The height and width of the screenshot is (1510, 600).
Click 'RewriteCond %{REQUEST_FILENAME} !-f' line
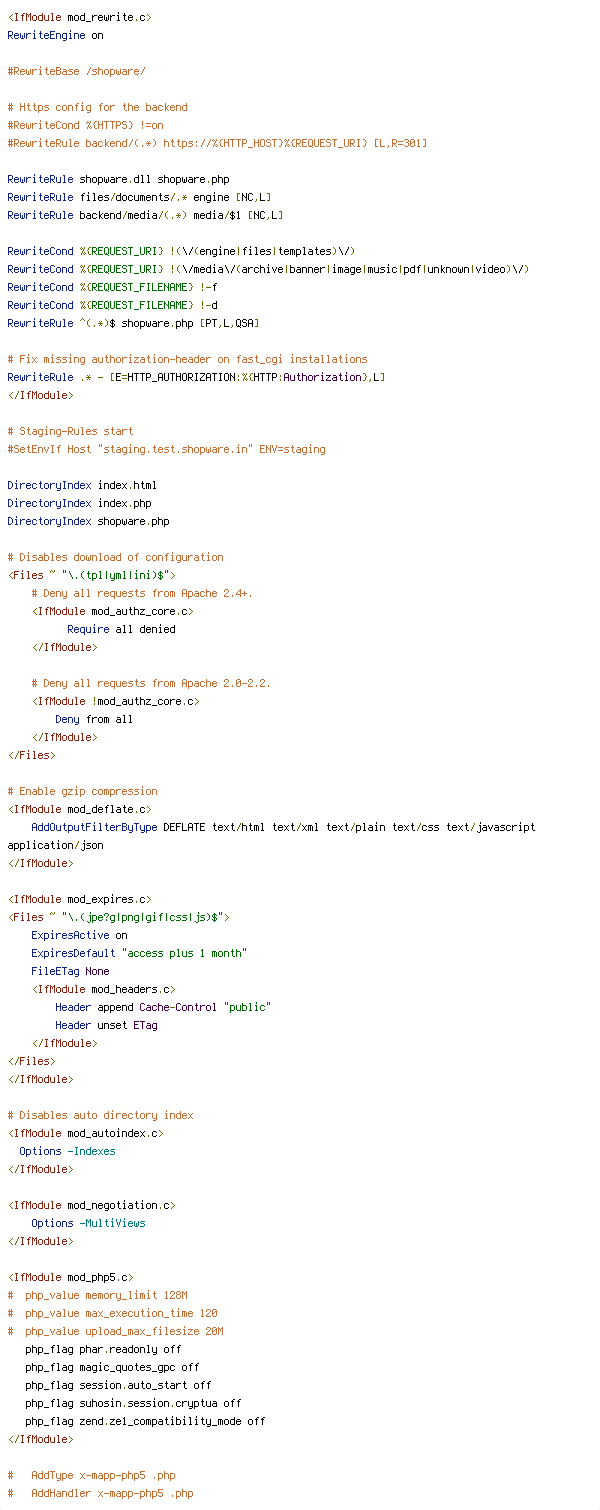[112, 287]
